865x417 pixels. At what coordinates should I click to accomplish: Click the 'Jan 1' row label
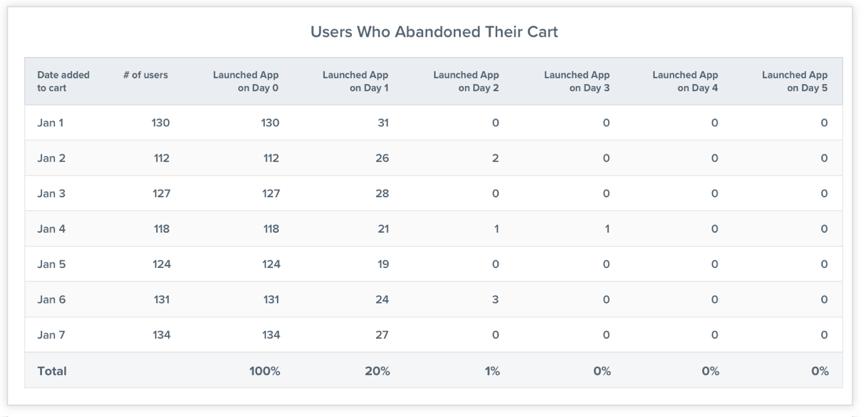click(50, 123)
